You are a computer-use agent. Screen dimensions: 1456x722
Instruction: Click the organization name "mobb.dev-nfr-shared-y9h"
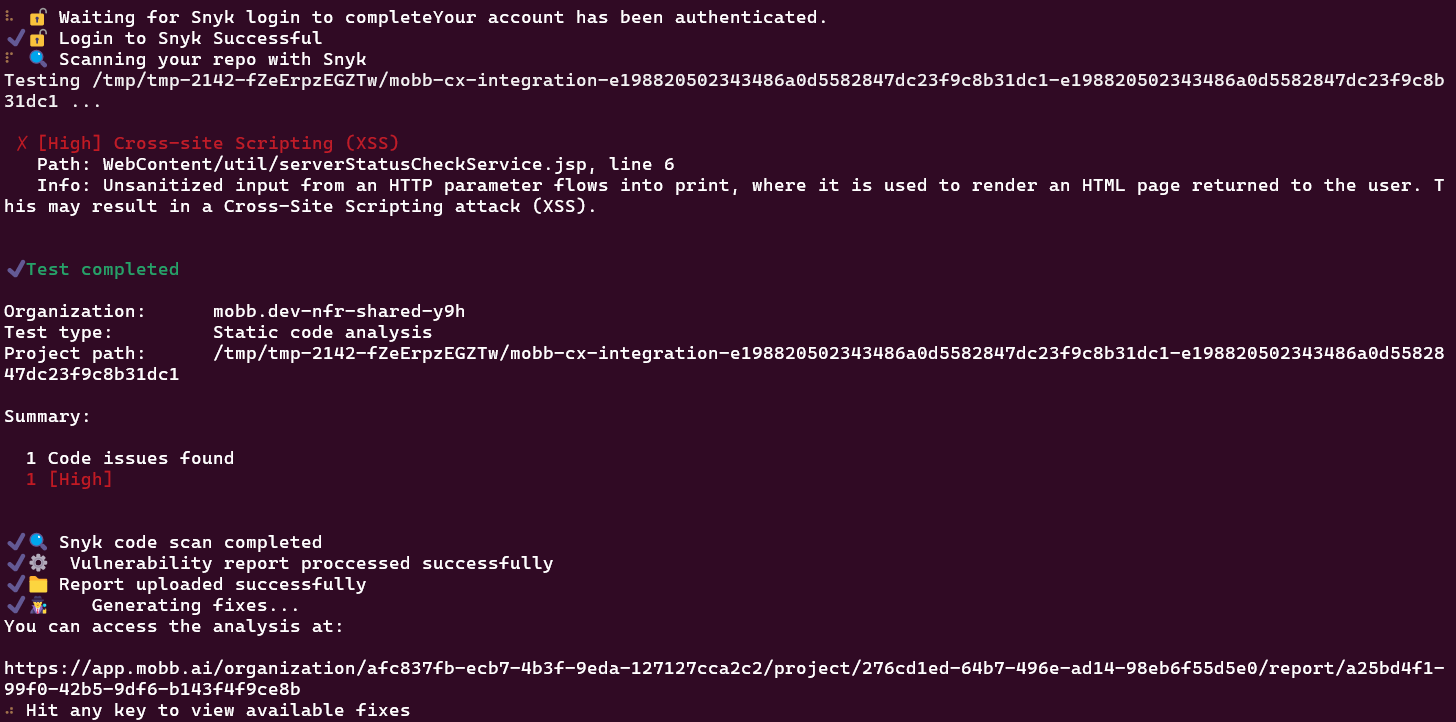(x=339, y=311)
